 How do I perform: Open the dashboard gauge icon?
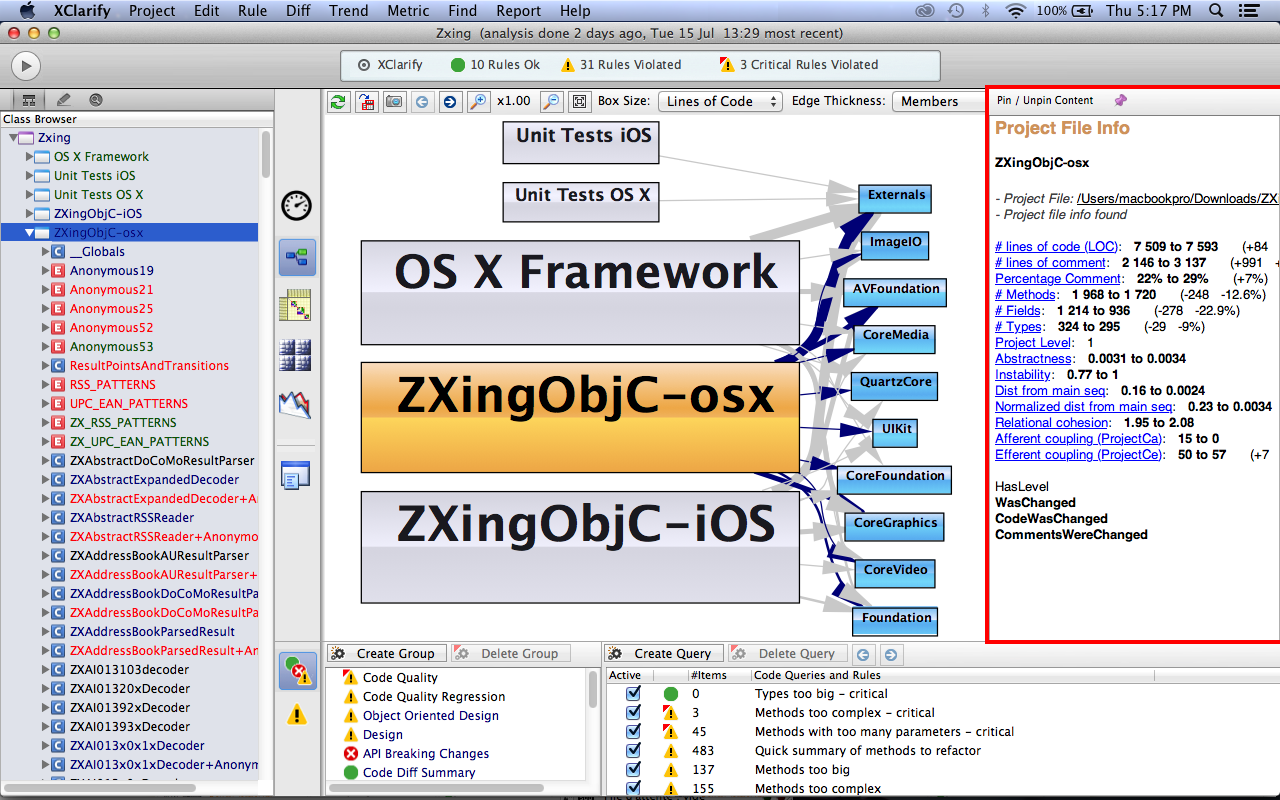(x=297, y=206)
